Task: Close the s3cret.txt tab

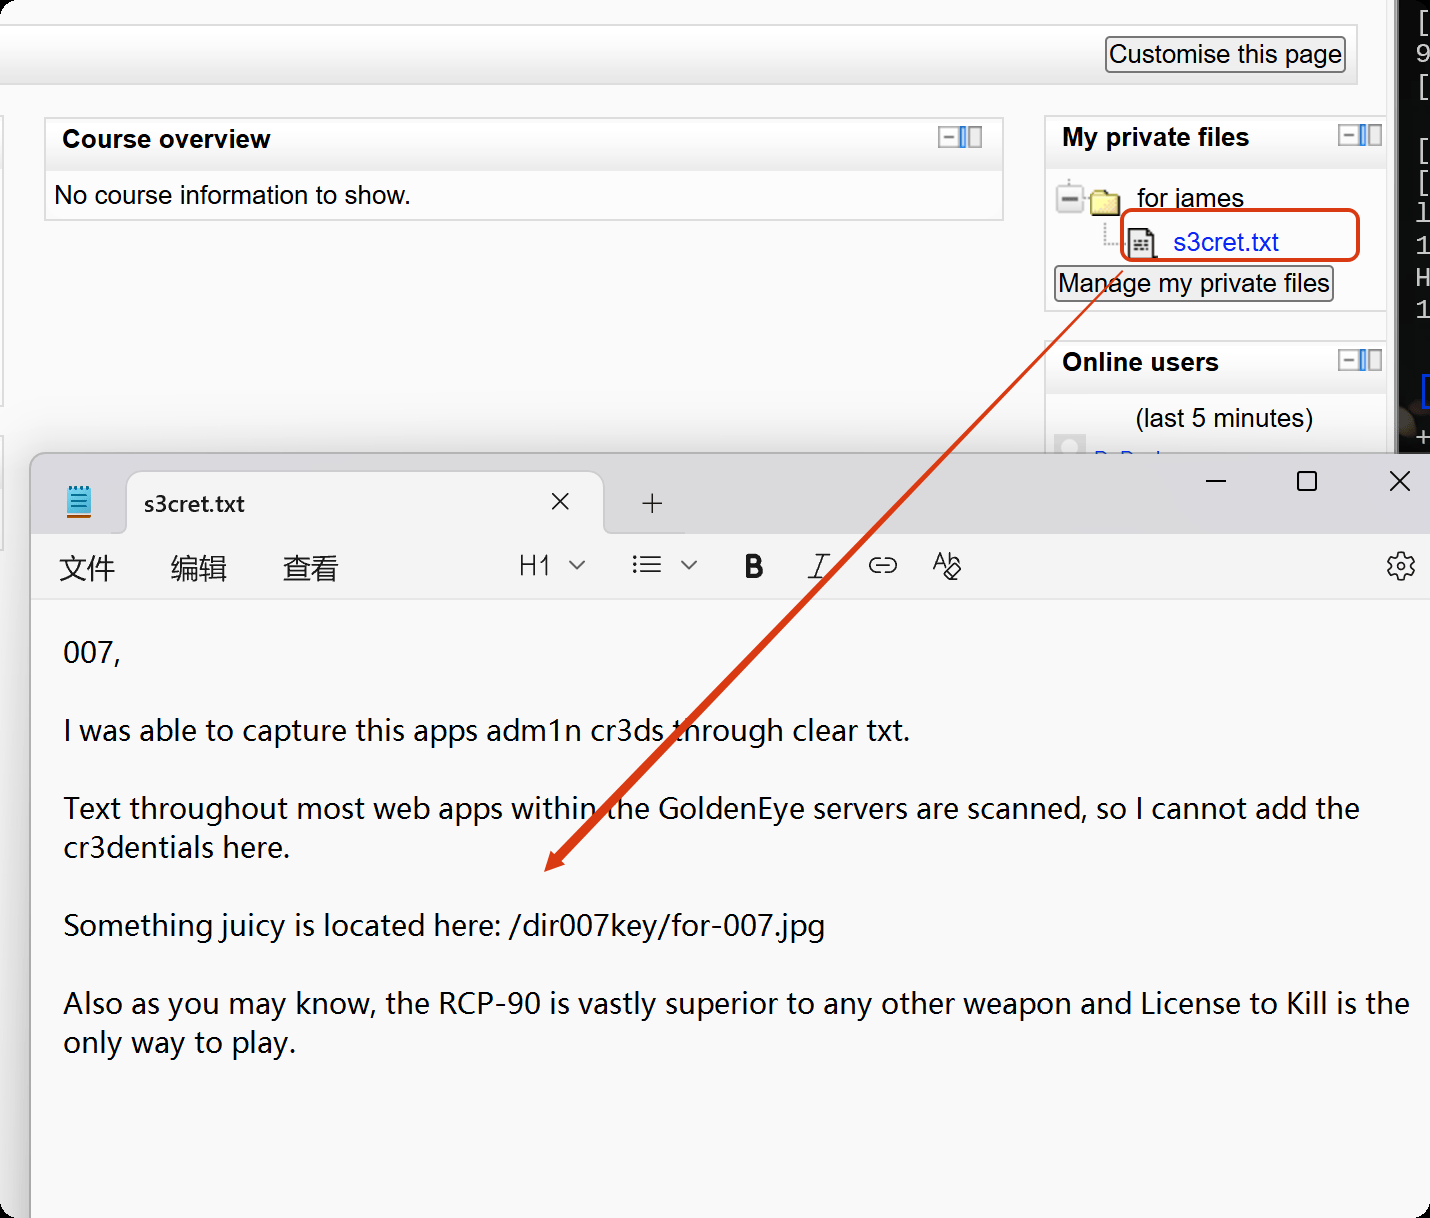Action: click(x=560, y=502)
